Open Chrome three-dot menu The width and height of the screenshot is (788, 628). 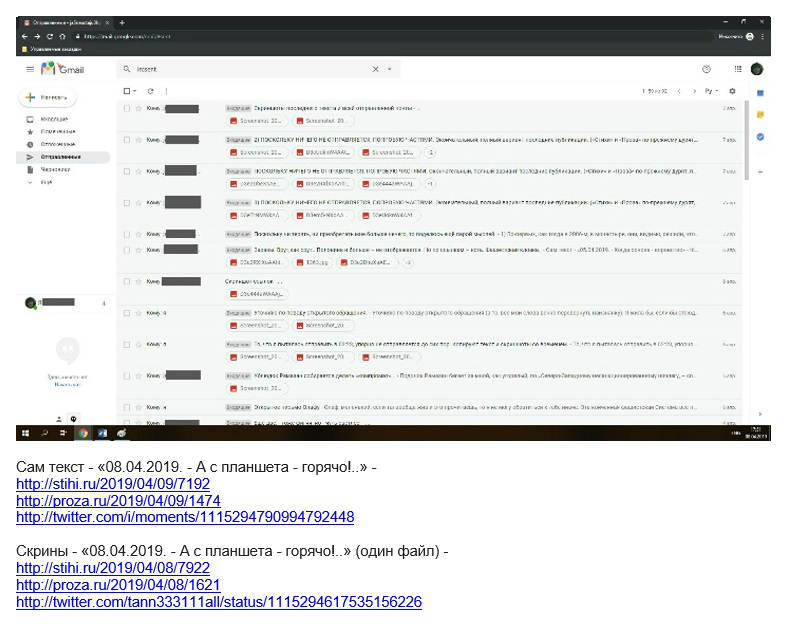(x=762, y=36)
